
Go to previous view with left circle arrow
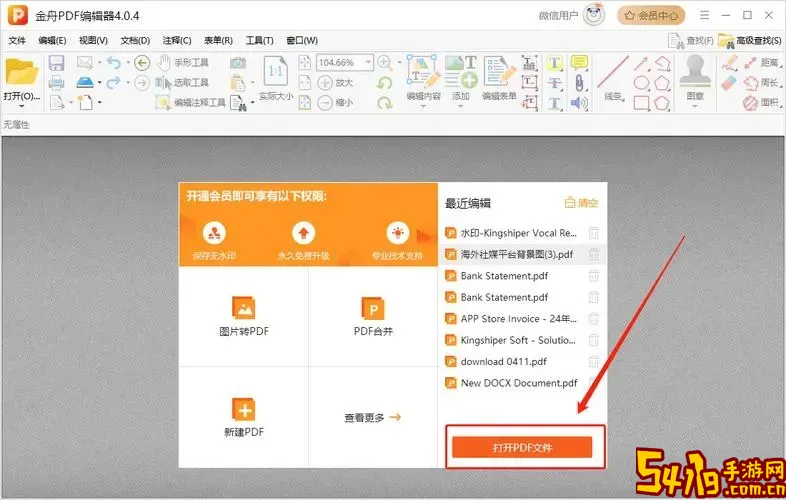[142, 63]
